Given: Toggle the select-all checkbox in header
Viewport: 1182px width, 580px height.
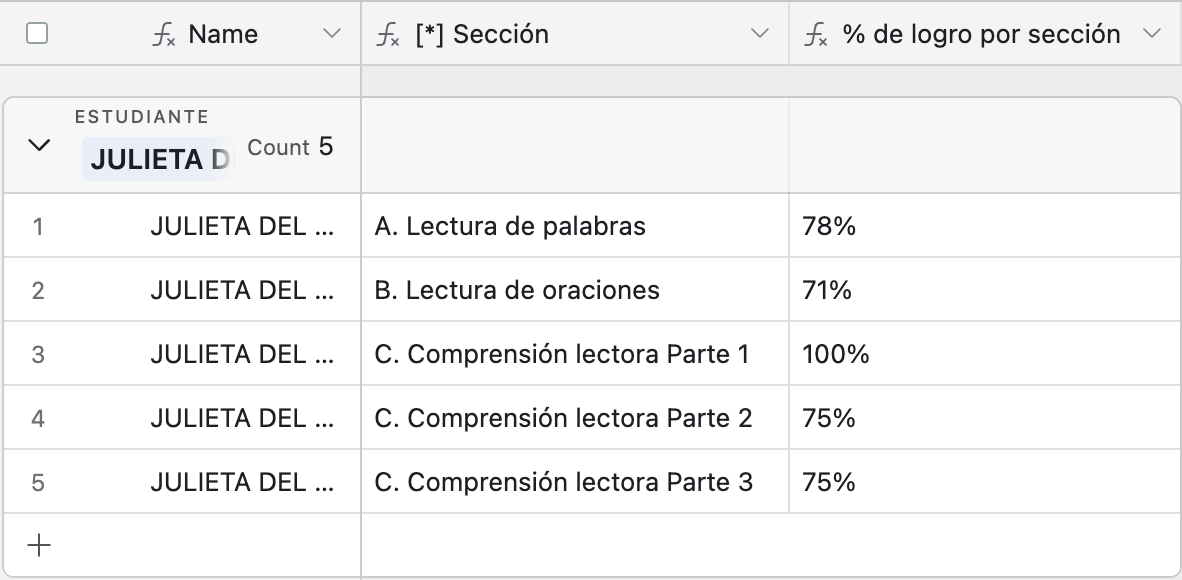Looking at the screenshot, I should coord(37,33).
